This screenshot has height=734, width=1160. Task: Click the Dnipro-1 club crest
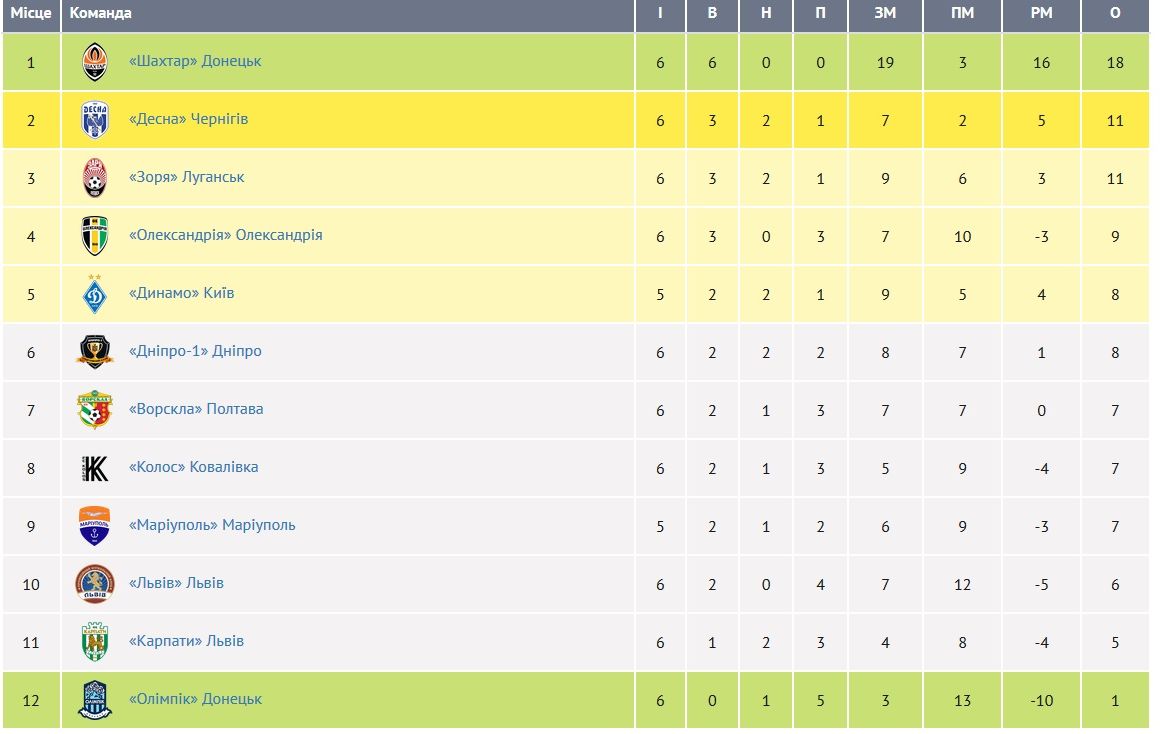point(95,352)
